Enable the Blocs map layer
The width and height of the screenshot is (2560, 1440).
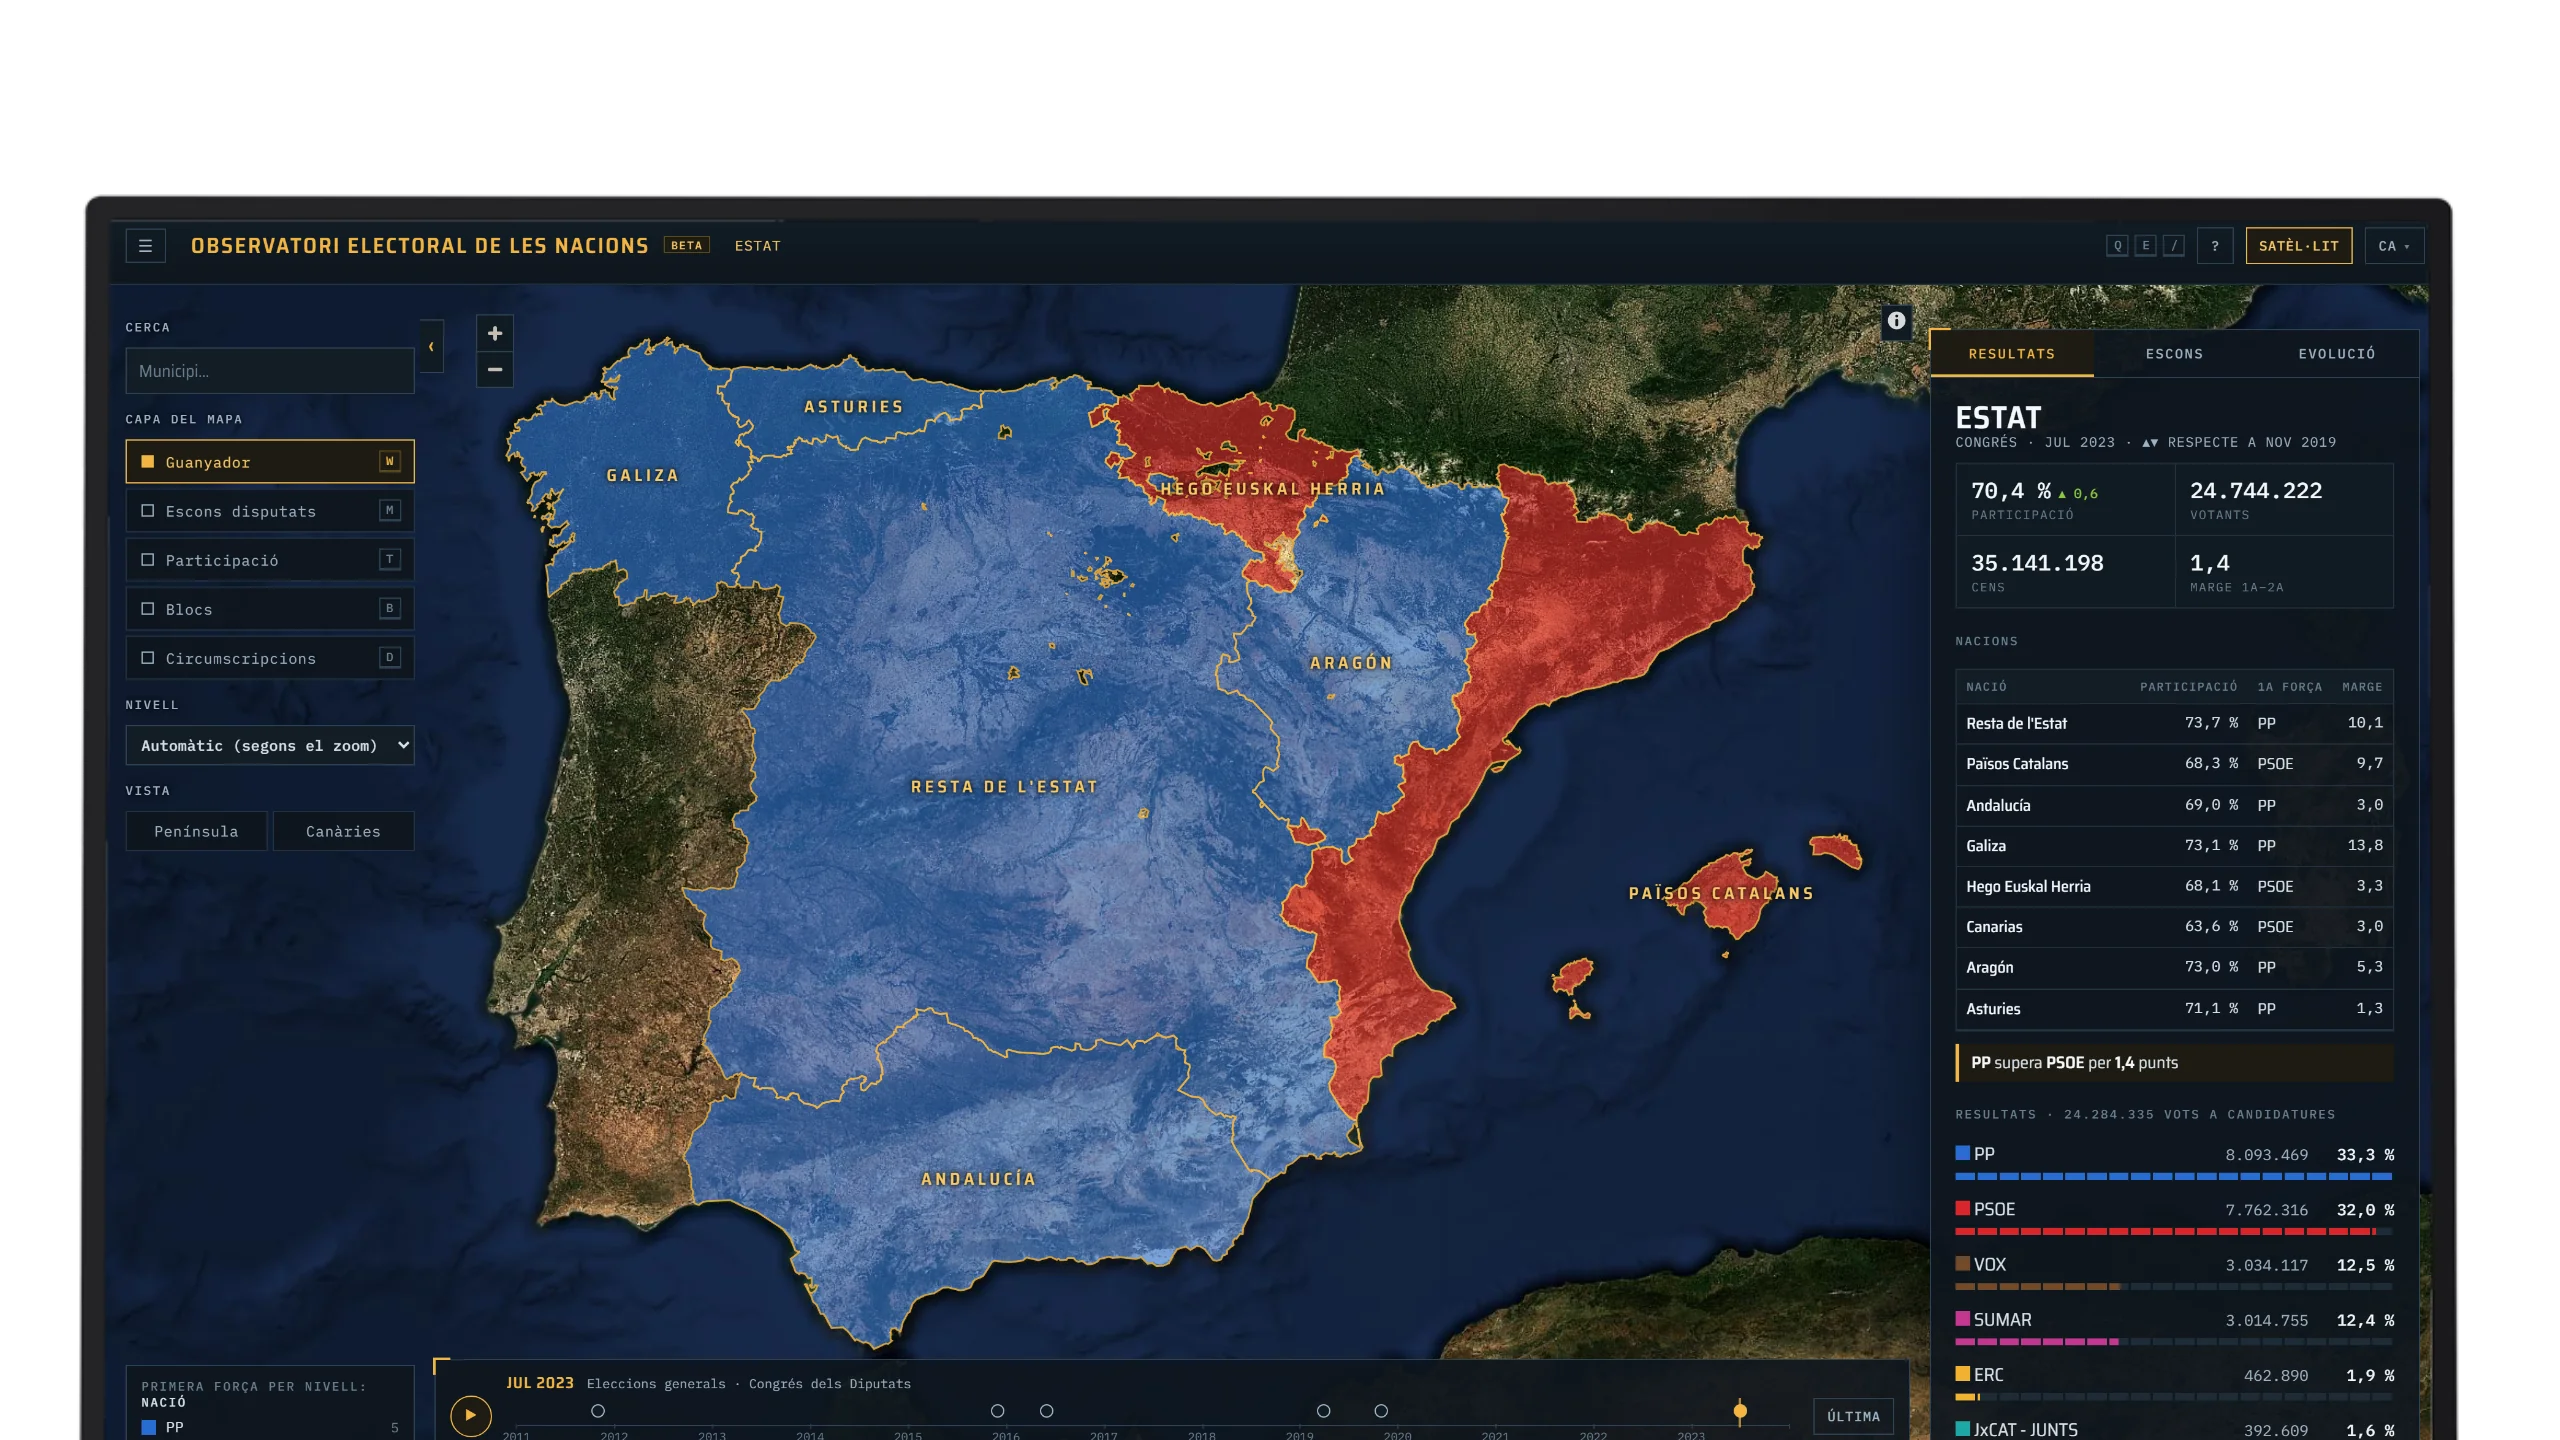pos(270,609)
